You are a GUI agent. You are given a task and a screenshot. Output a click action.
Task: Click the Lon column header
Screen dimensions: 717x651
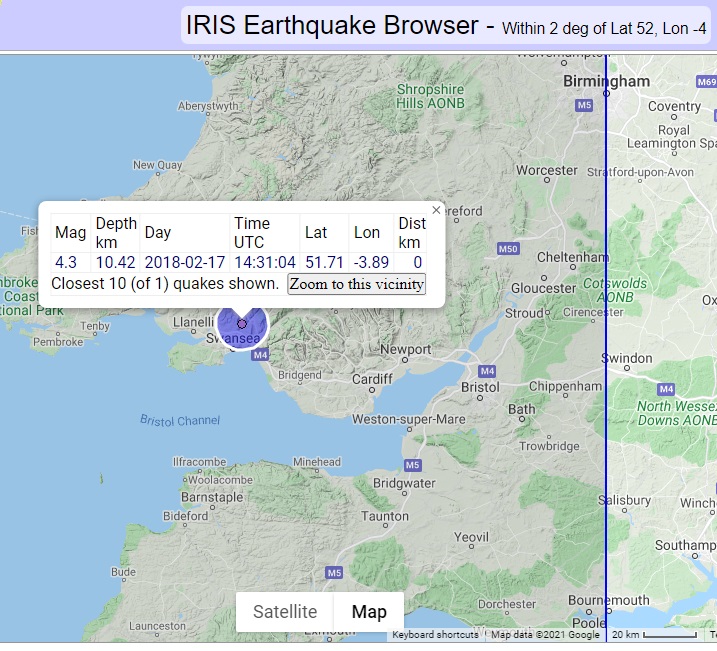[367, 232]
